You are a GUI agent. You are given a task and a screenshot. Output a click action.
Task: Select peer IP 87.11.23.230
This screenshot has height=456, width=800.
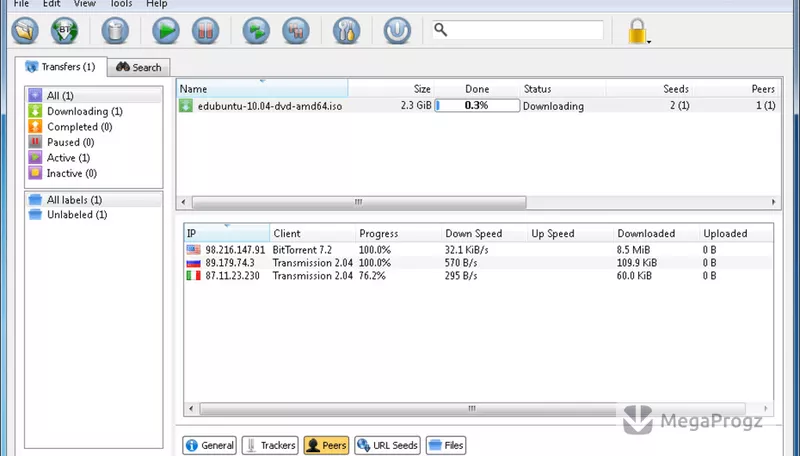point(232,275)
